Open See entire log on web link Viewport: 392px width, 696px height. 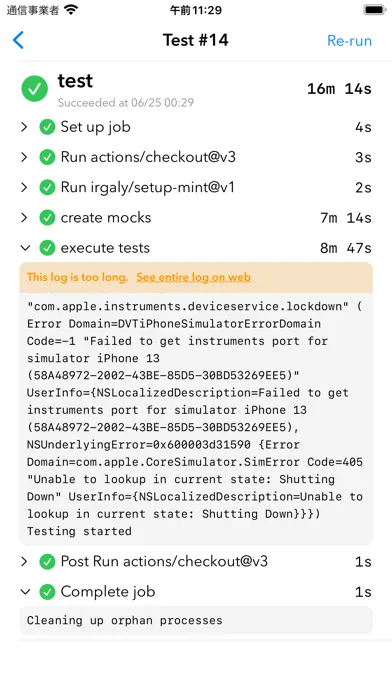pos(194,277)
